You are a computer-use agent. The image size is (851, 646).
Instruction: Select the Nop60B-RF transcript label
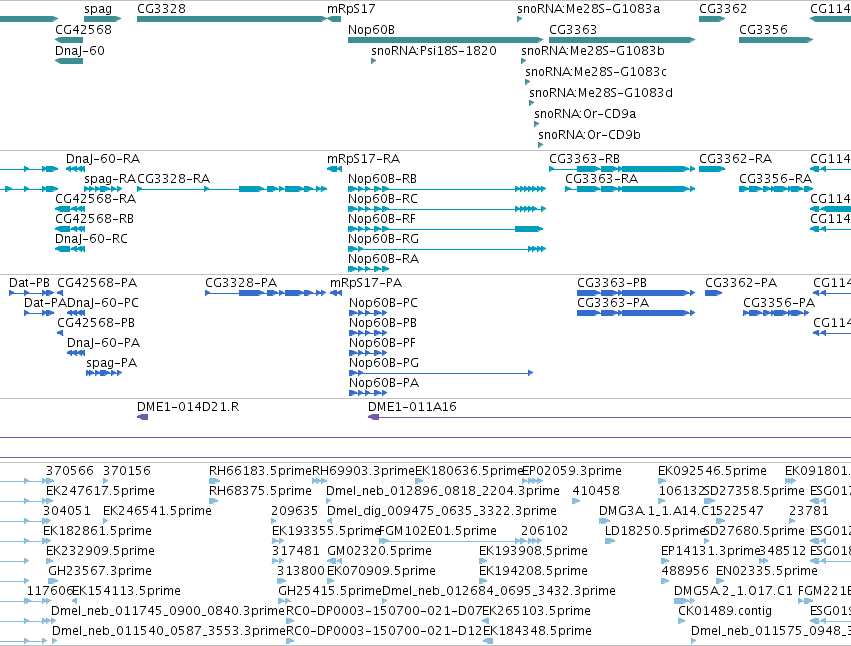click(x=382, y=219)
